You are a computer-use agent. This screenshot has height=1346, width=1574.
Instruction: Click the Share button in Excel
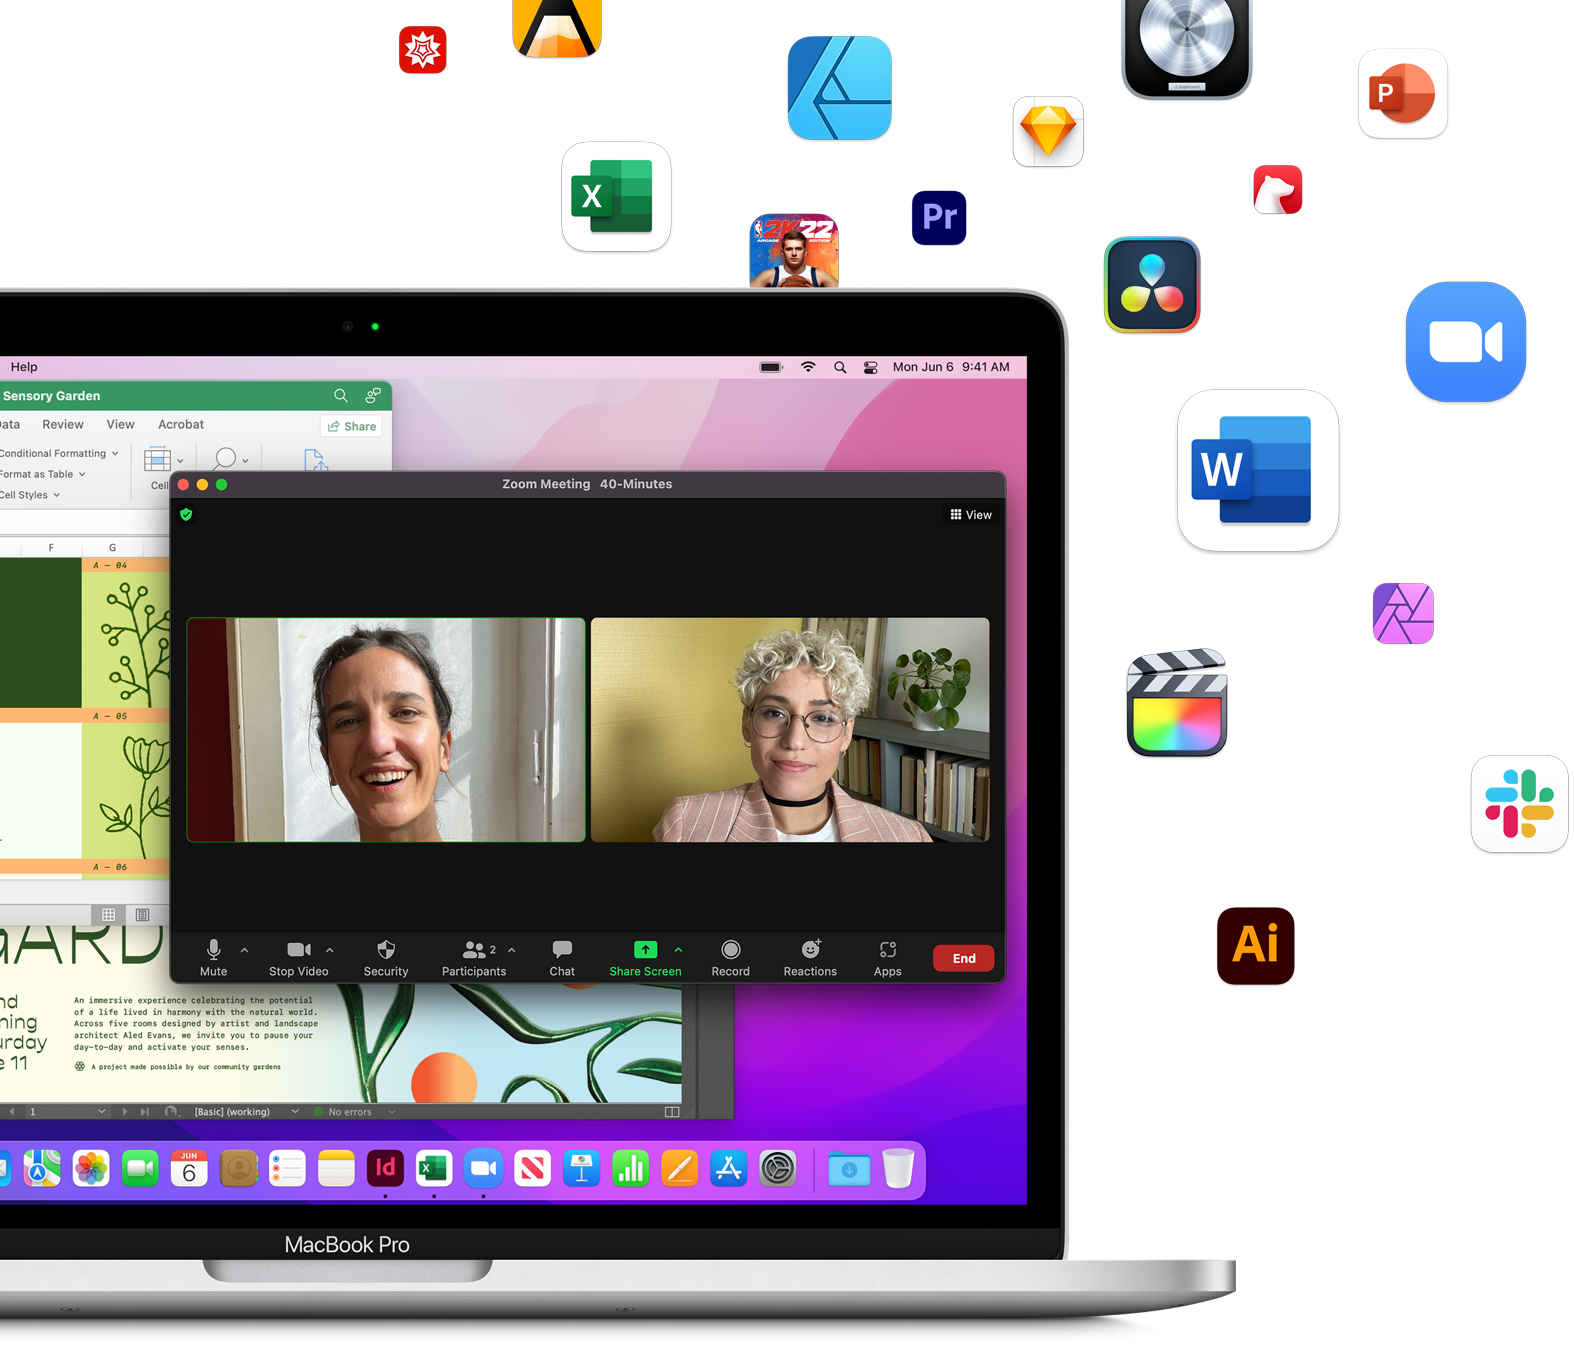click(352, 426)
